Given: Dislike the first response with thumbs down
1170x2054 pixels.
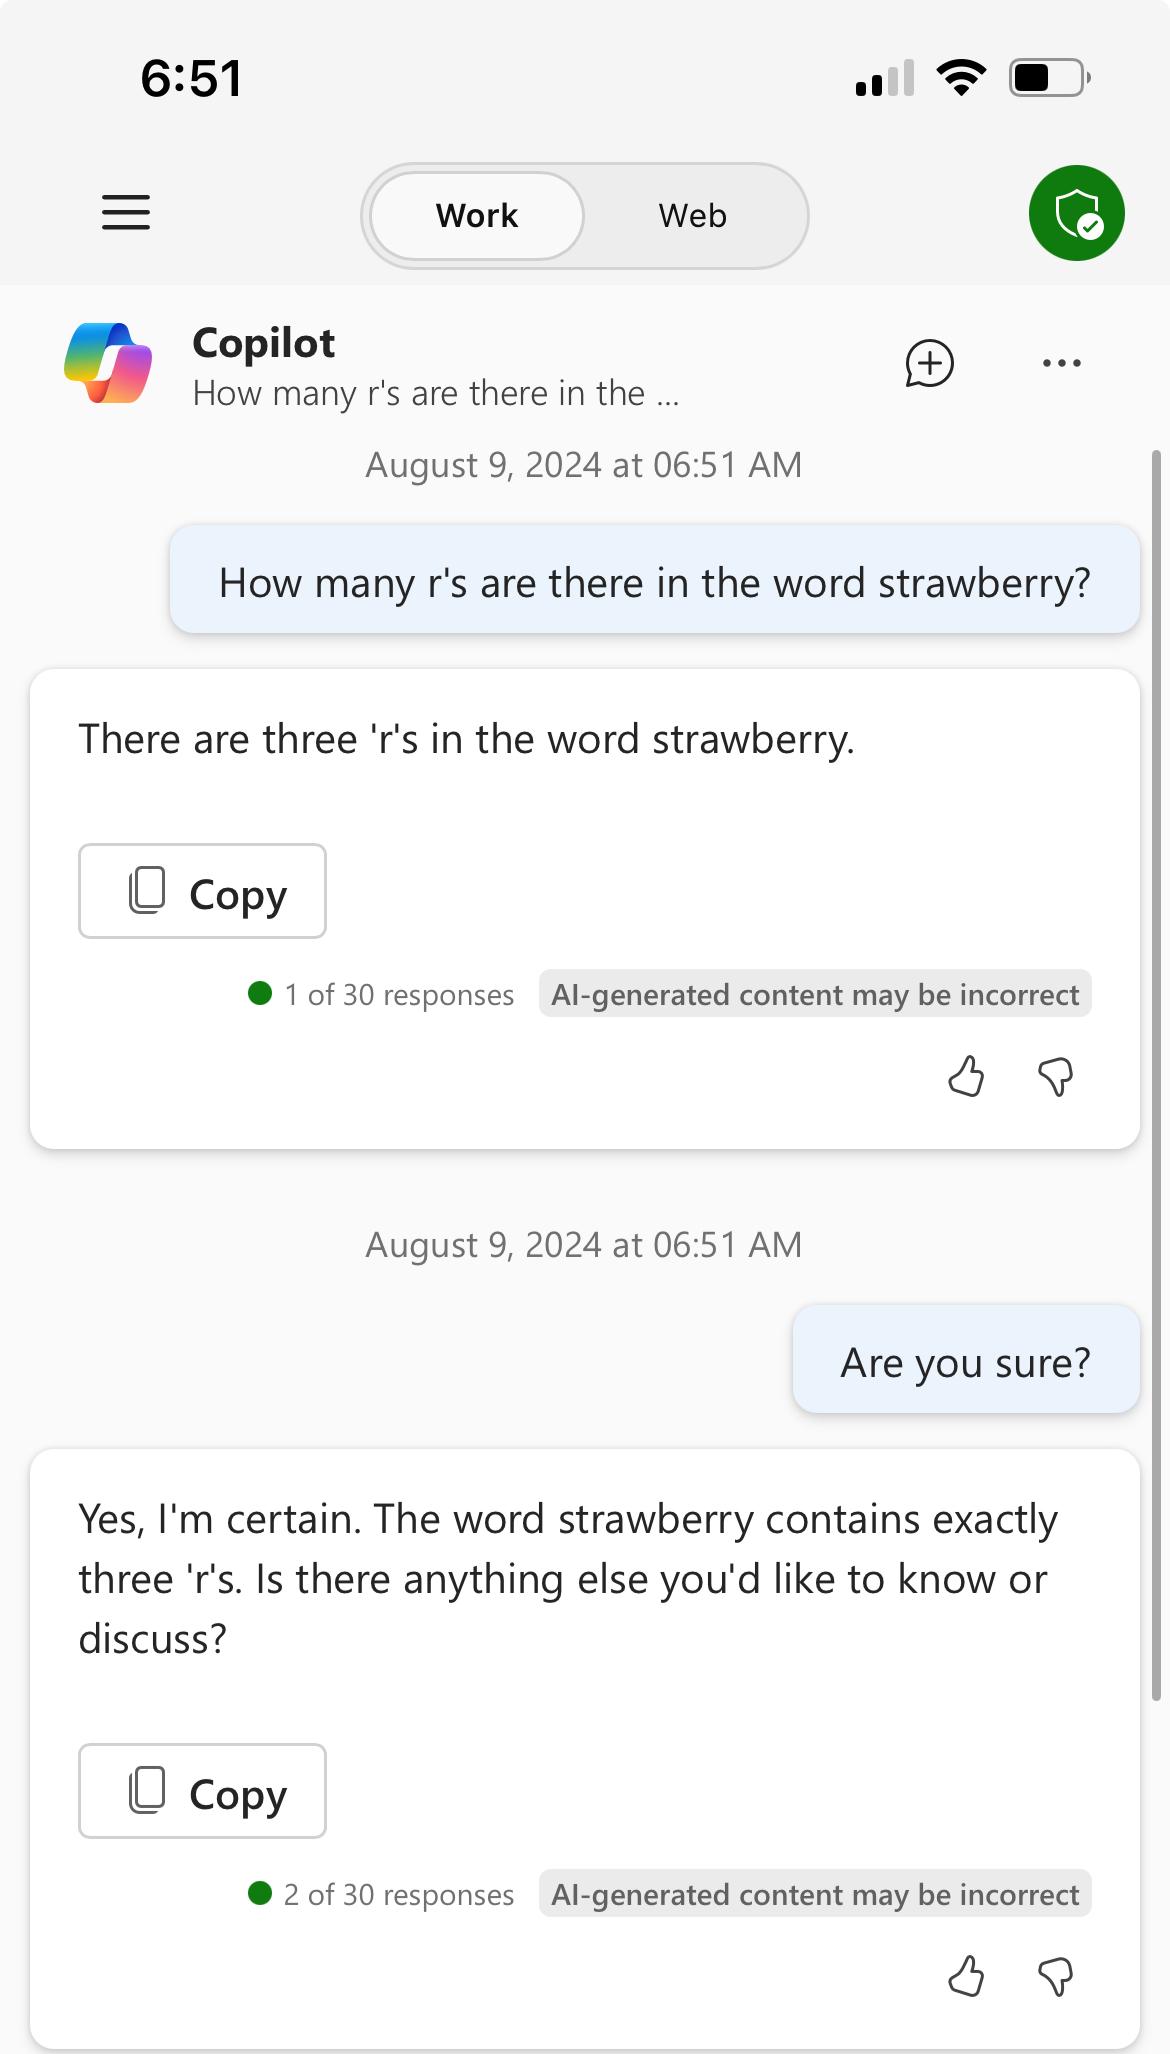Looking at the screenshot, I should pyautogui.click(x=1056, y=1077).
